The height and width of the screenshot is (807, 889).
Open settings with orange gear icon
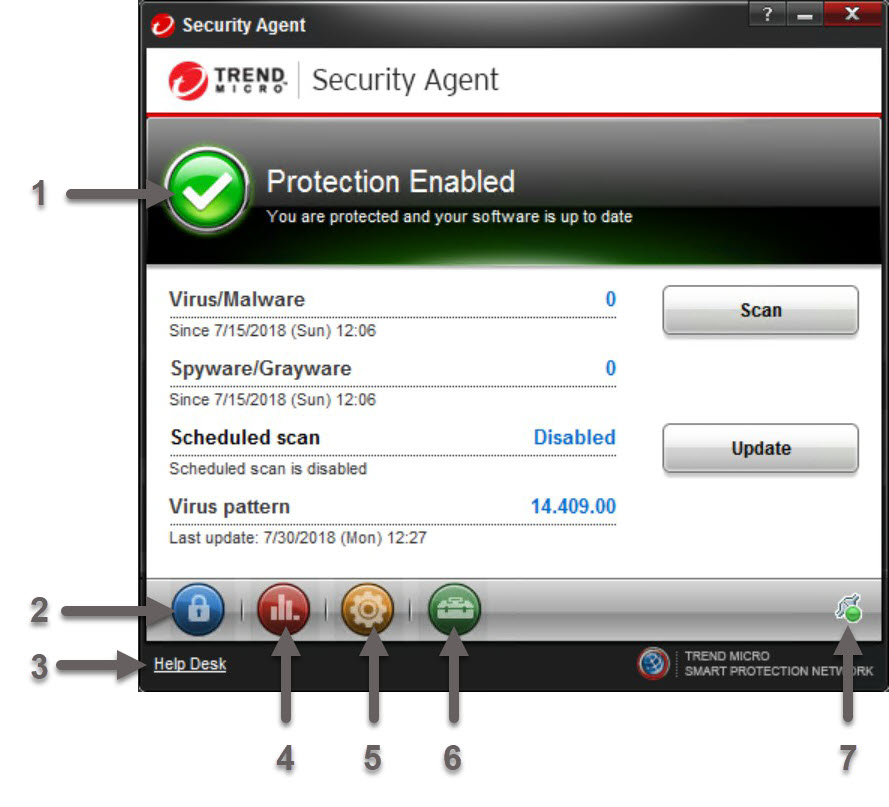pos(367,609)
